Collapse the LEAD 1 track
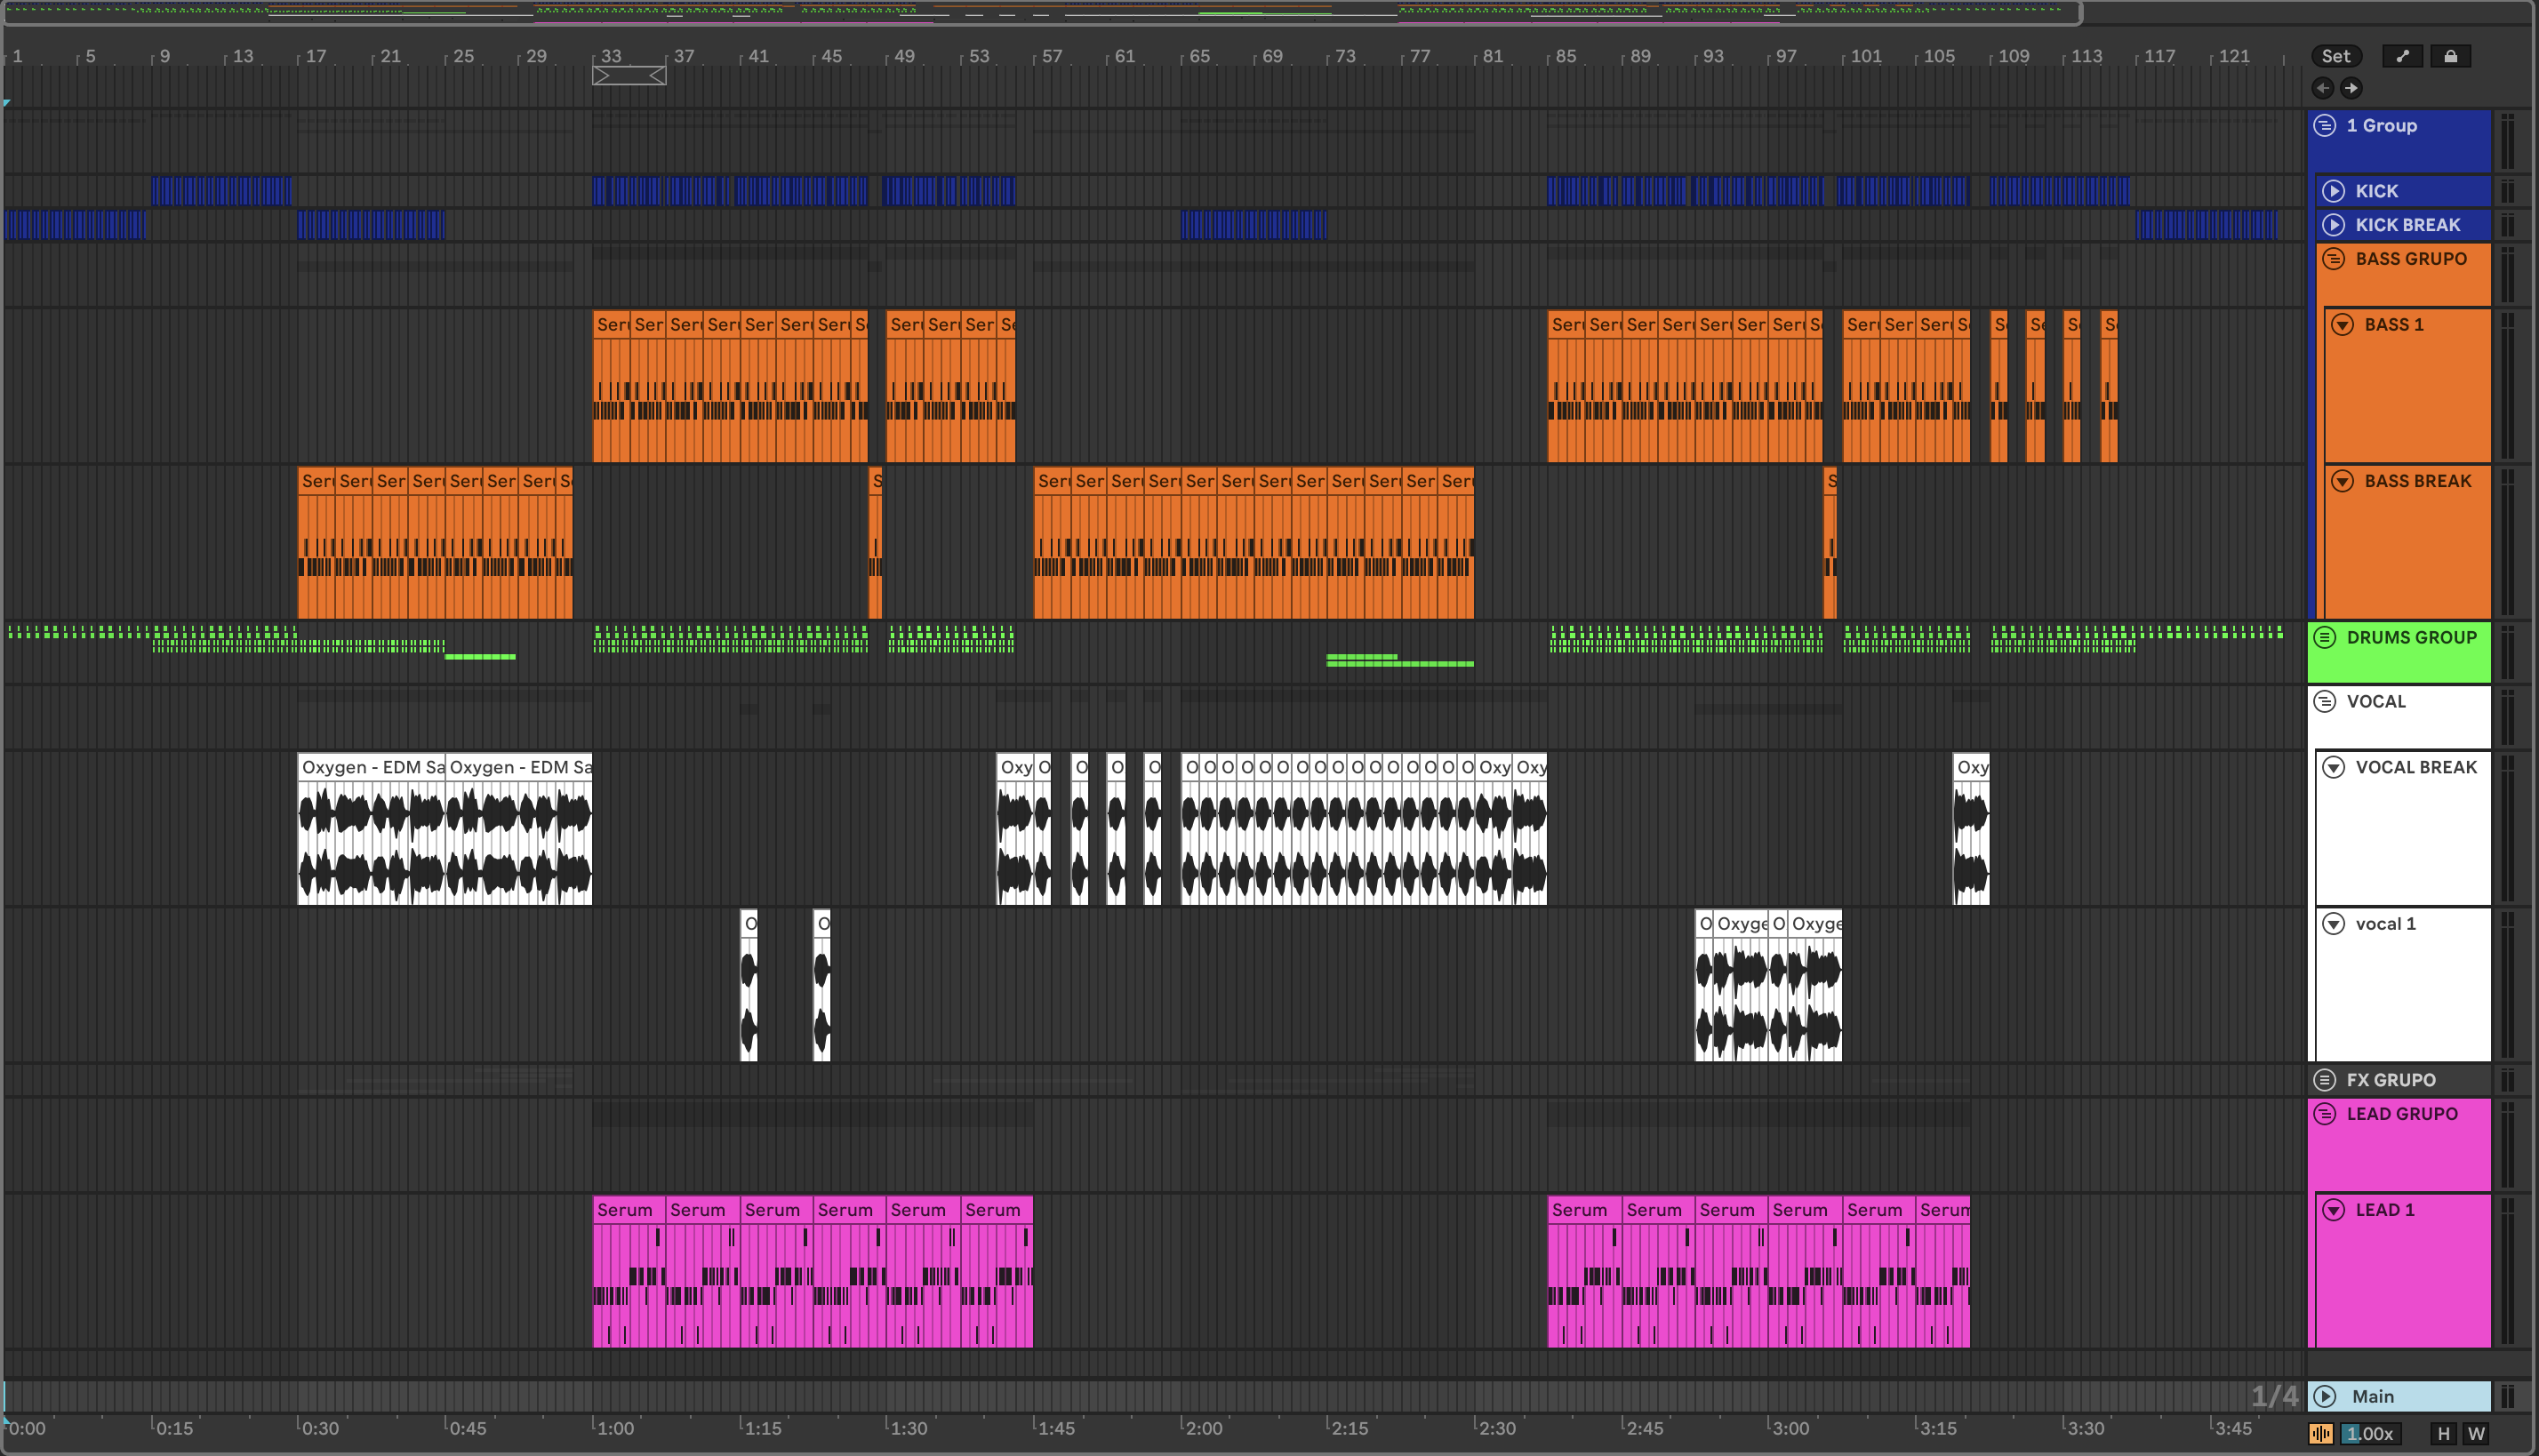The width and height of the screenshot is (2539, 1456). tap(2333, 1210)
